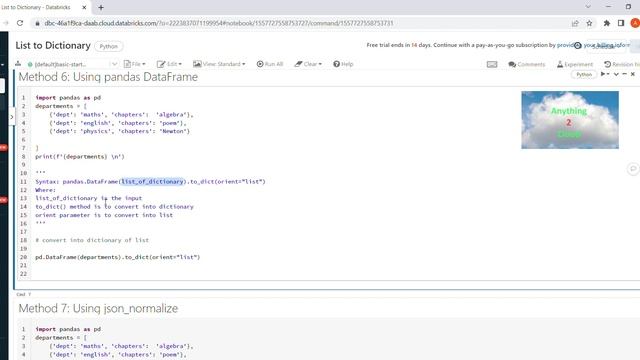Click Run All in notebook toolbar
640x360 pixels.
[x=270, y=64]
